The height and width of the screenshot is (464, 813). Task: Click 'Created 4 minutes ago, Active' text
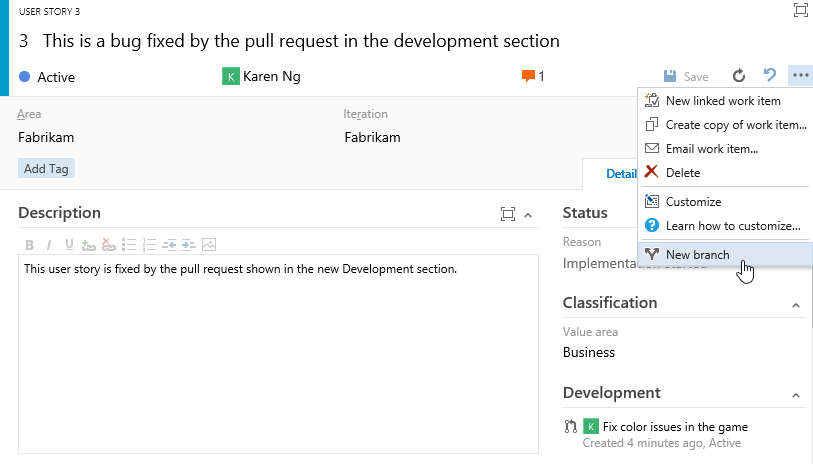click(x=662, y=443)
